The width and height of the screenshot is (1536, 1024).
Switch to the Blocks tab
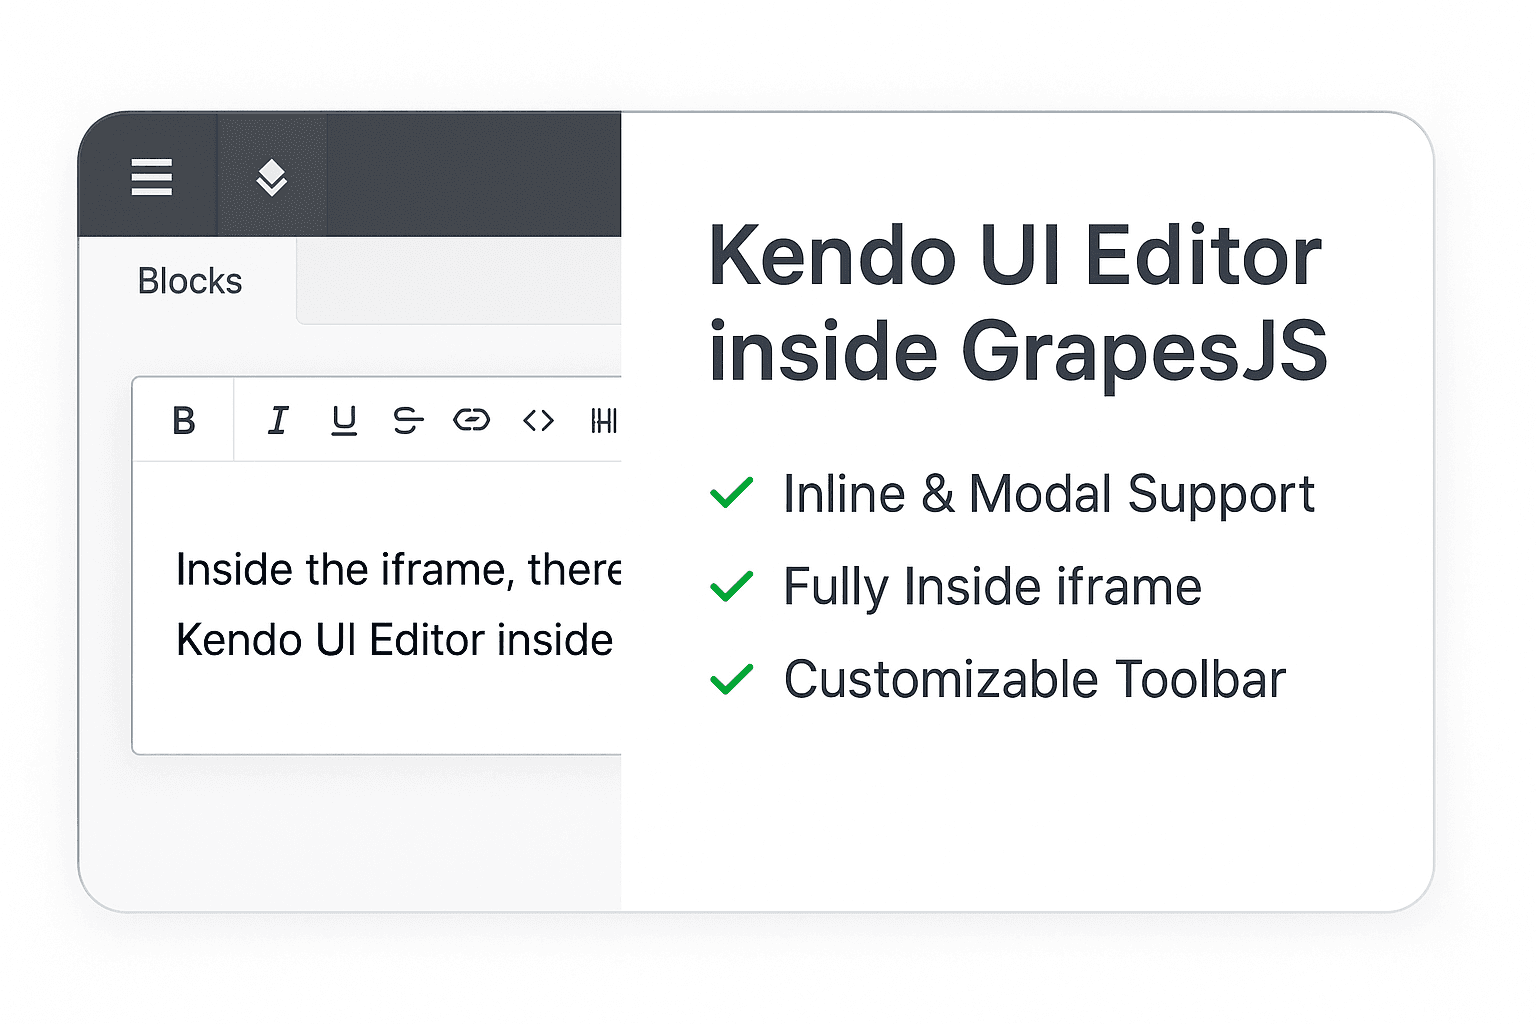(x=189, y=281)
